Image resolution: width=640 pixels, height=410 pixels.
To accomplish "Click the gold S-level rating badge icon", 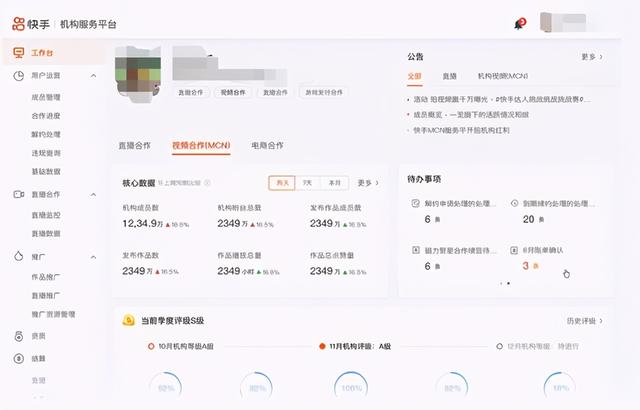I will [x=128, y=321].
